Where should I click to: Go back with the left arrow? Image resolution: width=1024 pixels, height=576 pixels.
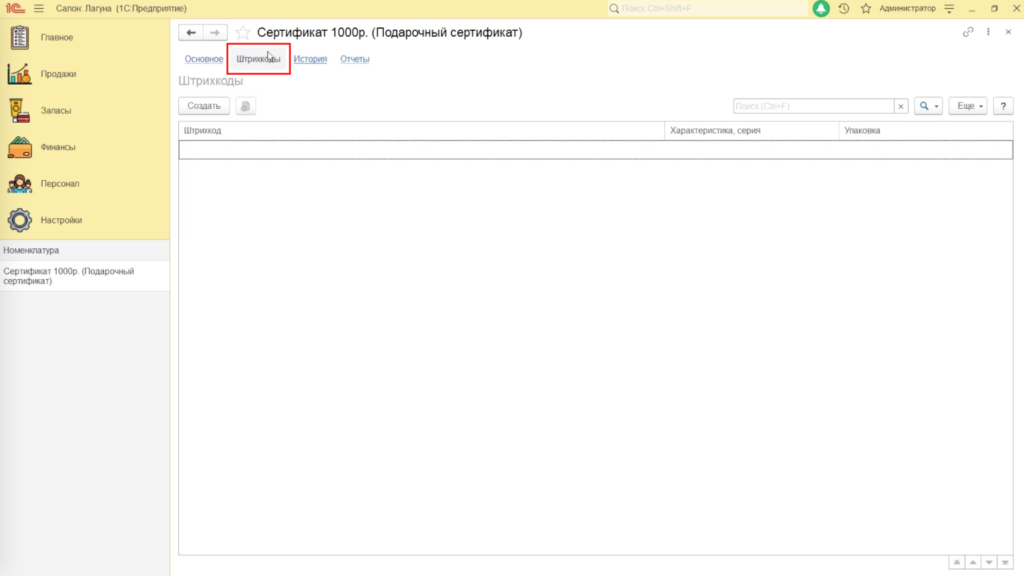[x=191, y=33]
